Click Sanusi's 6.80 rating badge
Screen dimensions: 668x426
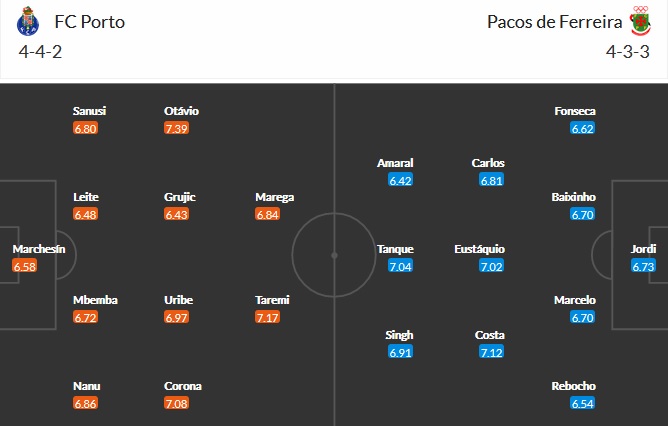[x=85, y=129]
